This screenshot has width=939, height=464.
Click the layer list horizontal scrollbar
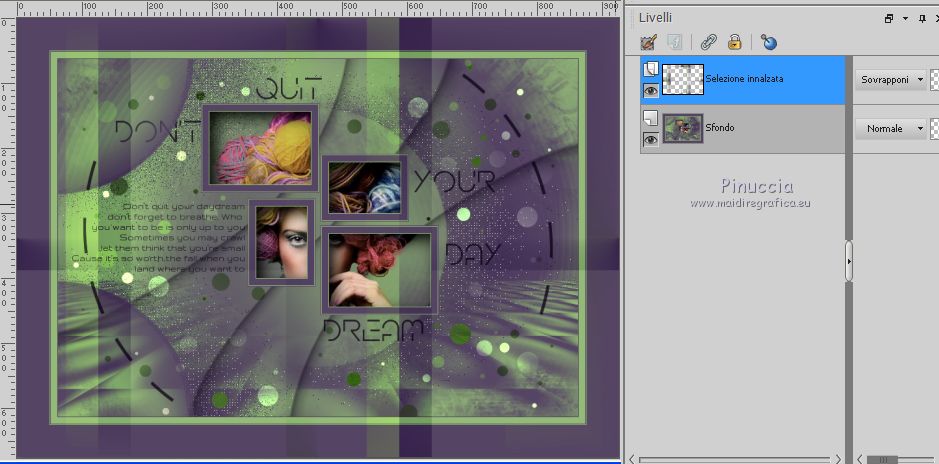(737, 459)
